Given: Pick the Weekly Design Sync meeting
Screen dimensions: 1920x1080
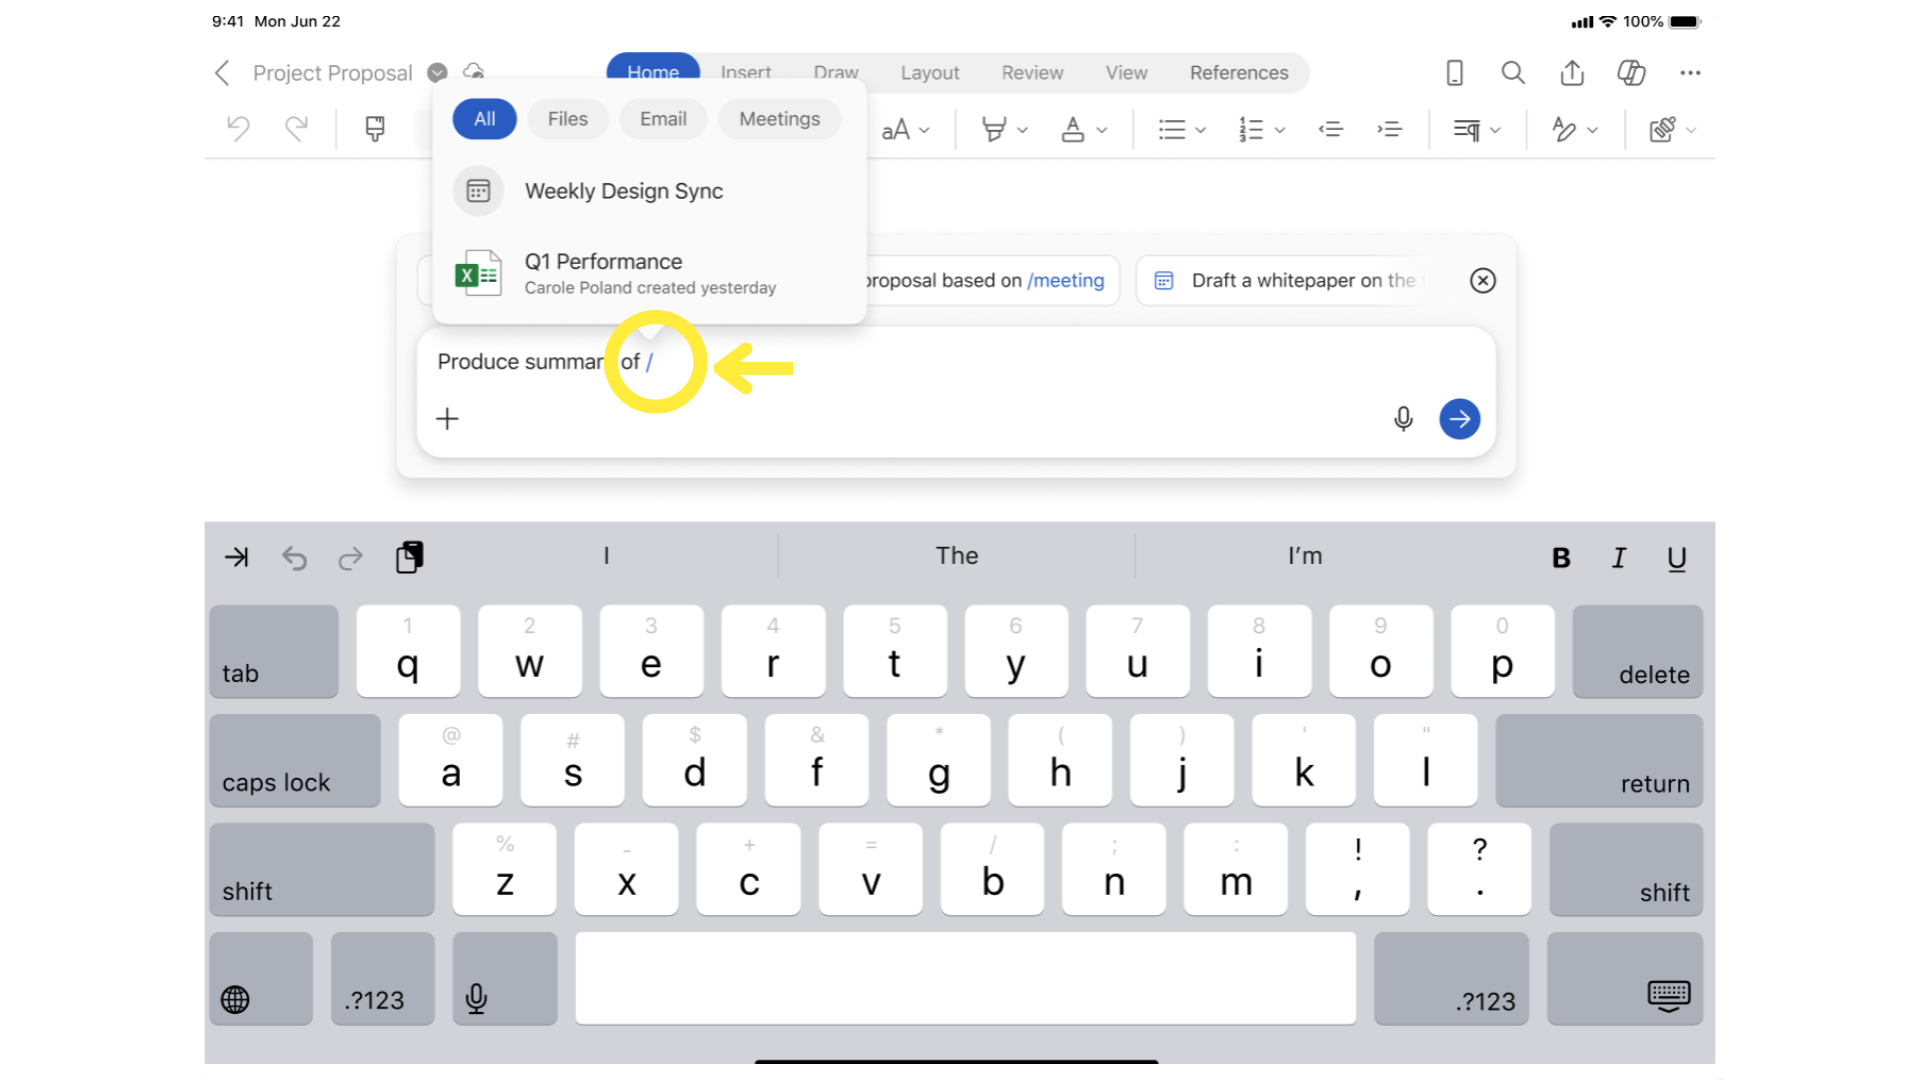Looking at the screenshot, I should coord(623,191).
